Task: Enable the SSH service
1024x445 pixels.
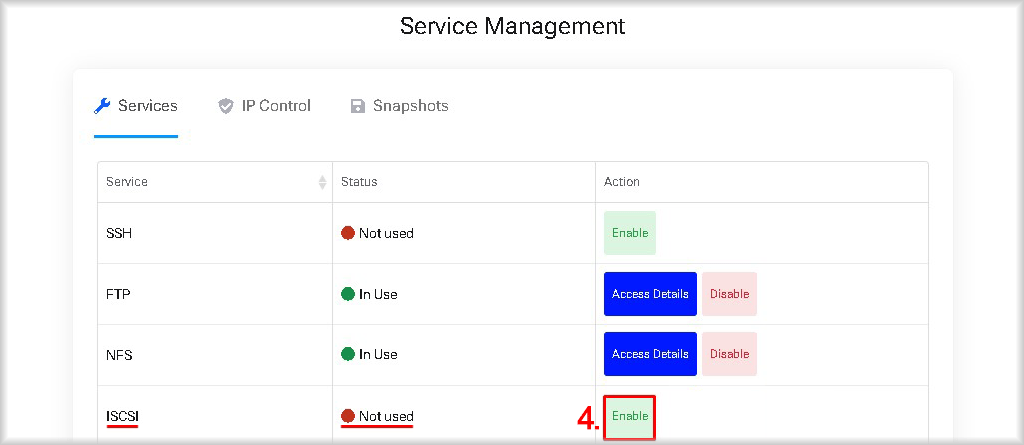Action: (x=630, y=233)
